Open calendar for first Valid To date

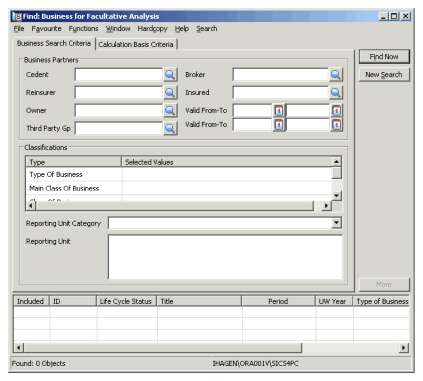336,110
